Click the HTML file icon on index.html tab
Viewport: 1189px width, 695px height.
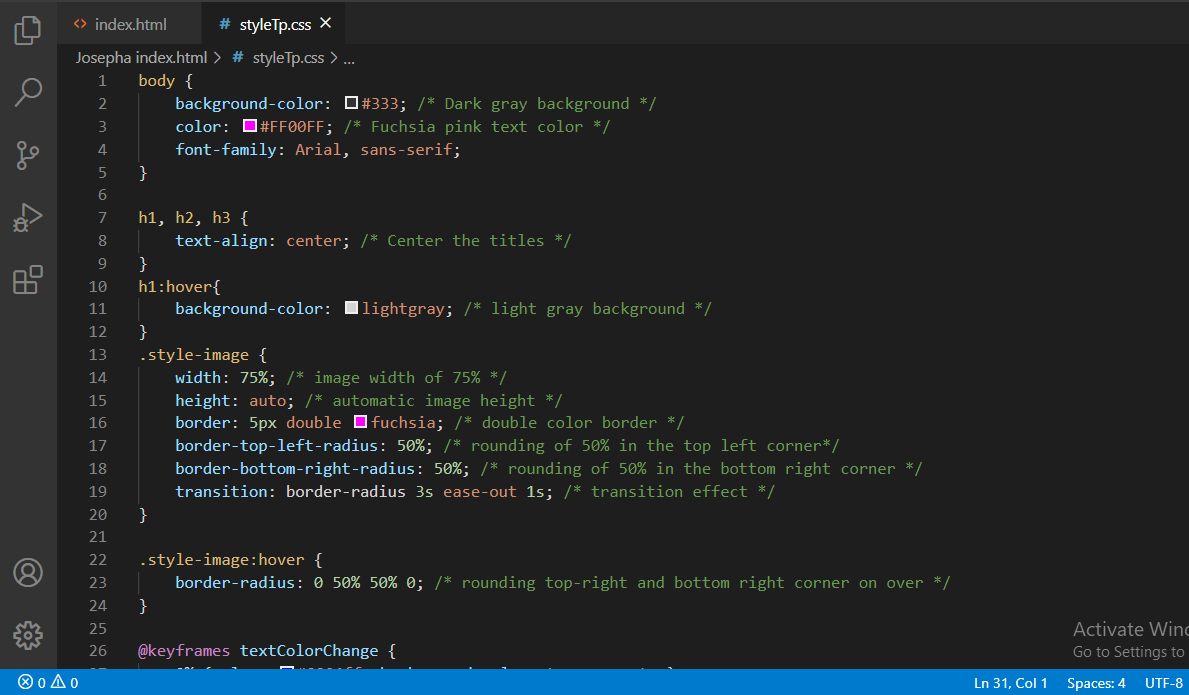pyautogui.click(x=80, y=24)
